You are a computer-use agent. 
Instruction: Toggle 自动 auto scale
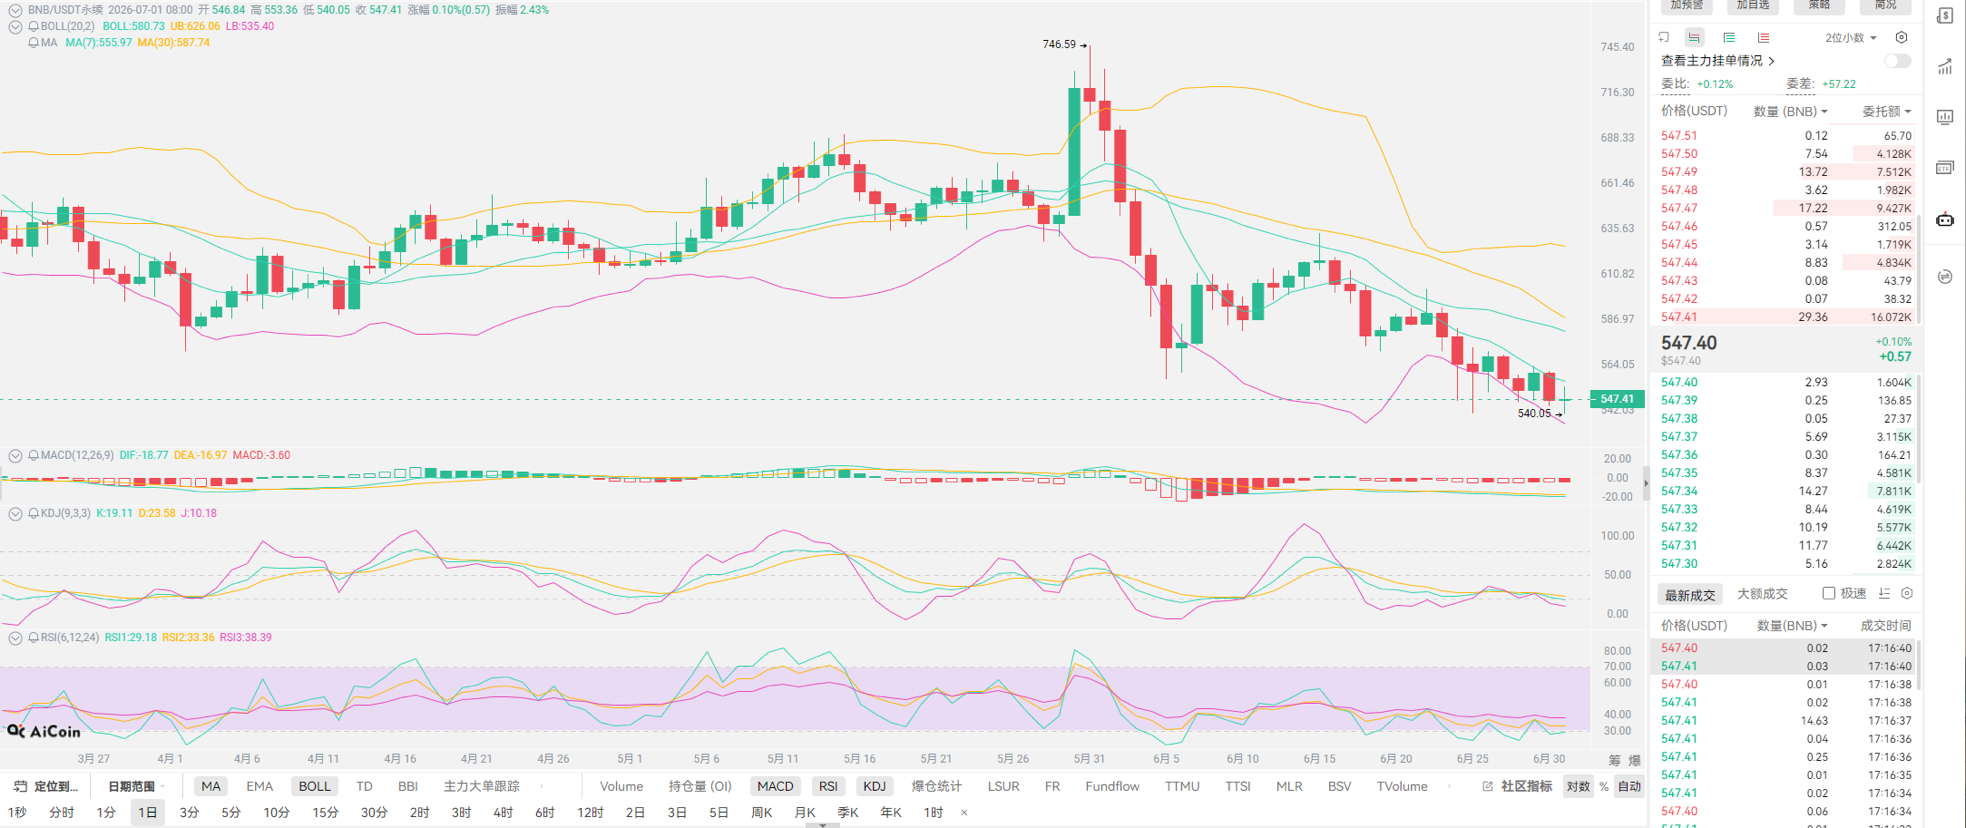click(1629, 786)
